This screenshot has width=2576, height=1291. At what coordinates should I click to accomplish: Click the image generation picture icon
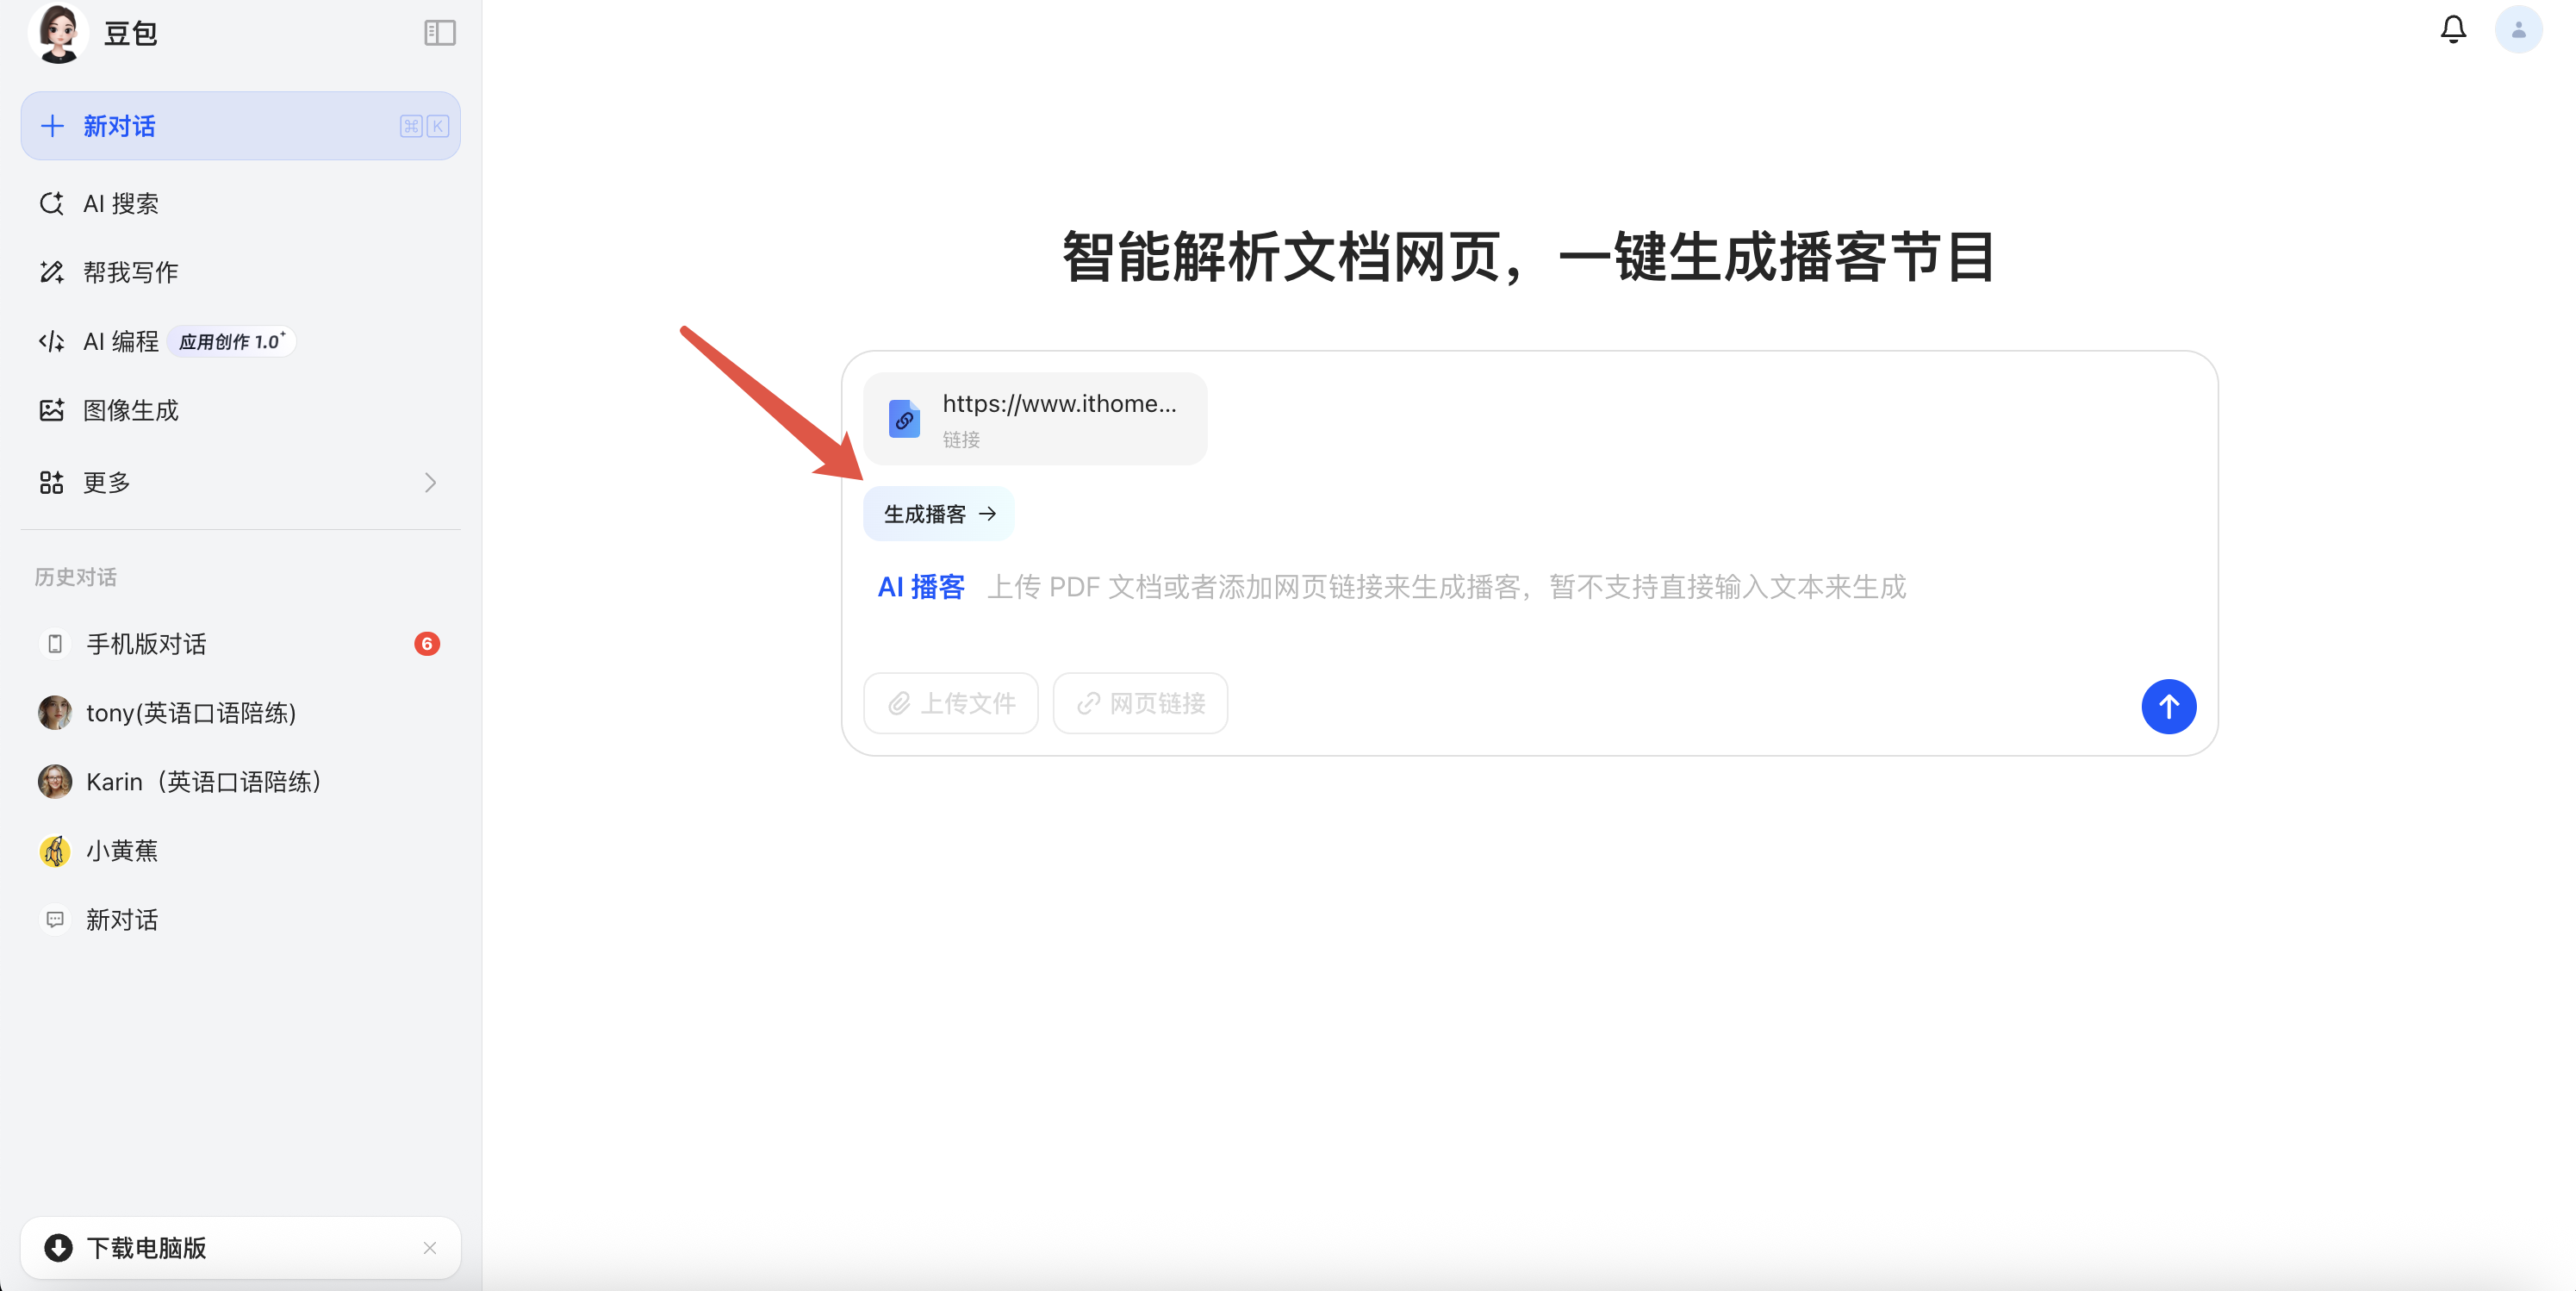point(52,410)
